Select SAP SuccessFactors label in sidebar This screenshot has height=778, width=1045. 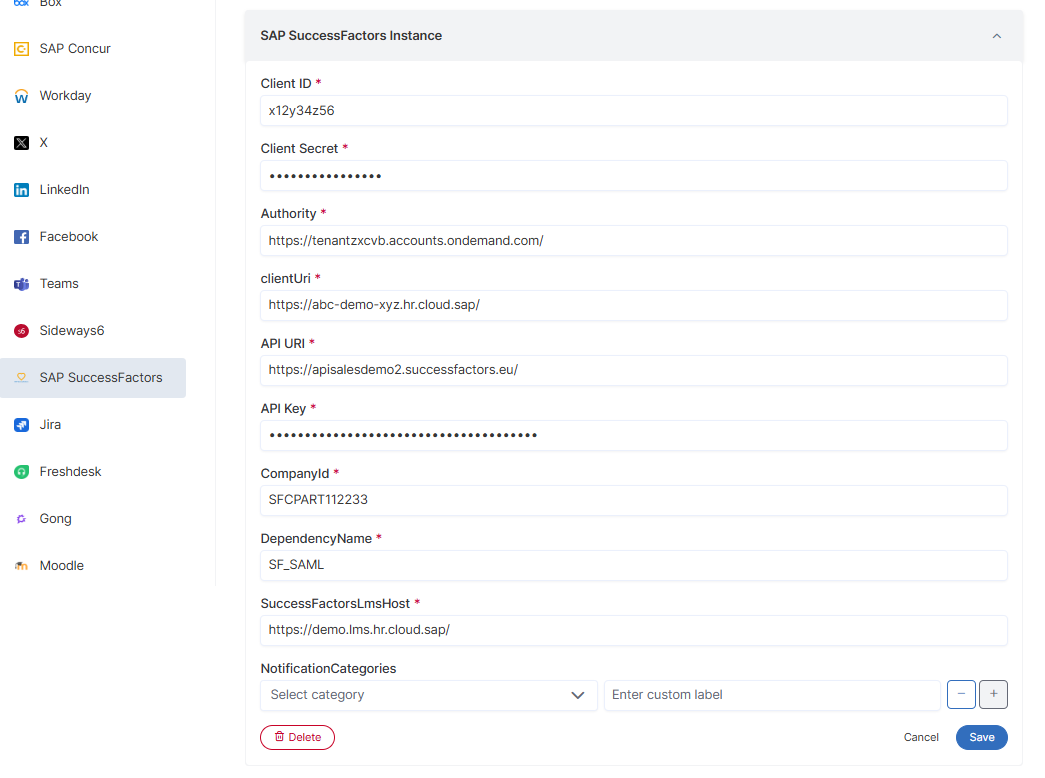pos(101,377)
